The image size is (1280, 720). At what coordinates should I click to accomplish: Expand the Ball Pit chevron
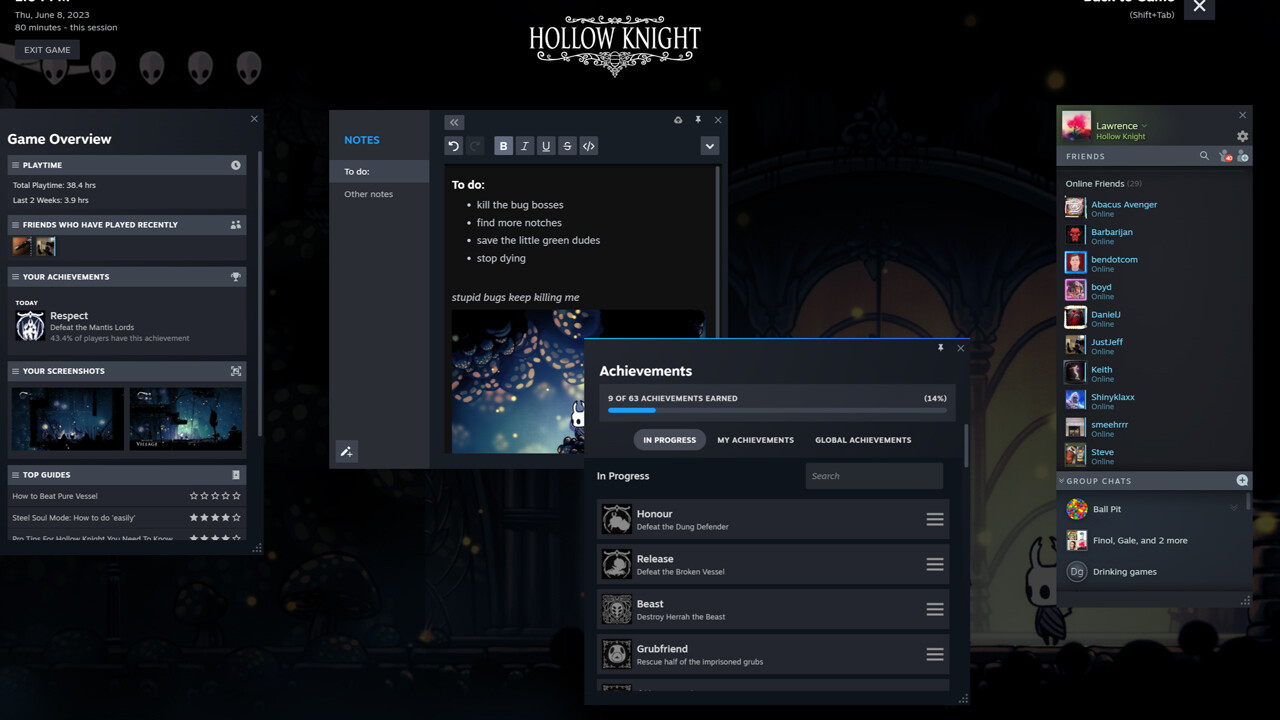[1234, 509]
